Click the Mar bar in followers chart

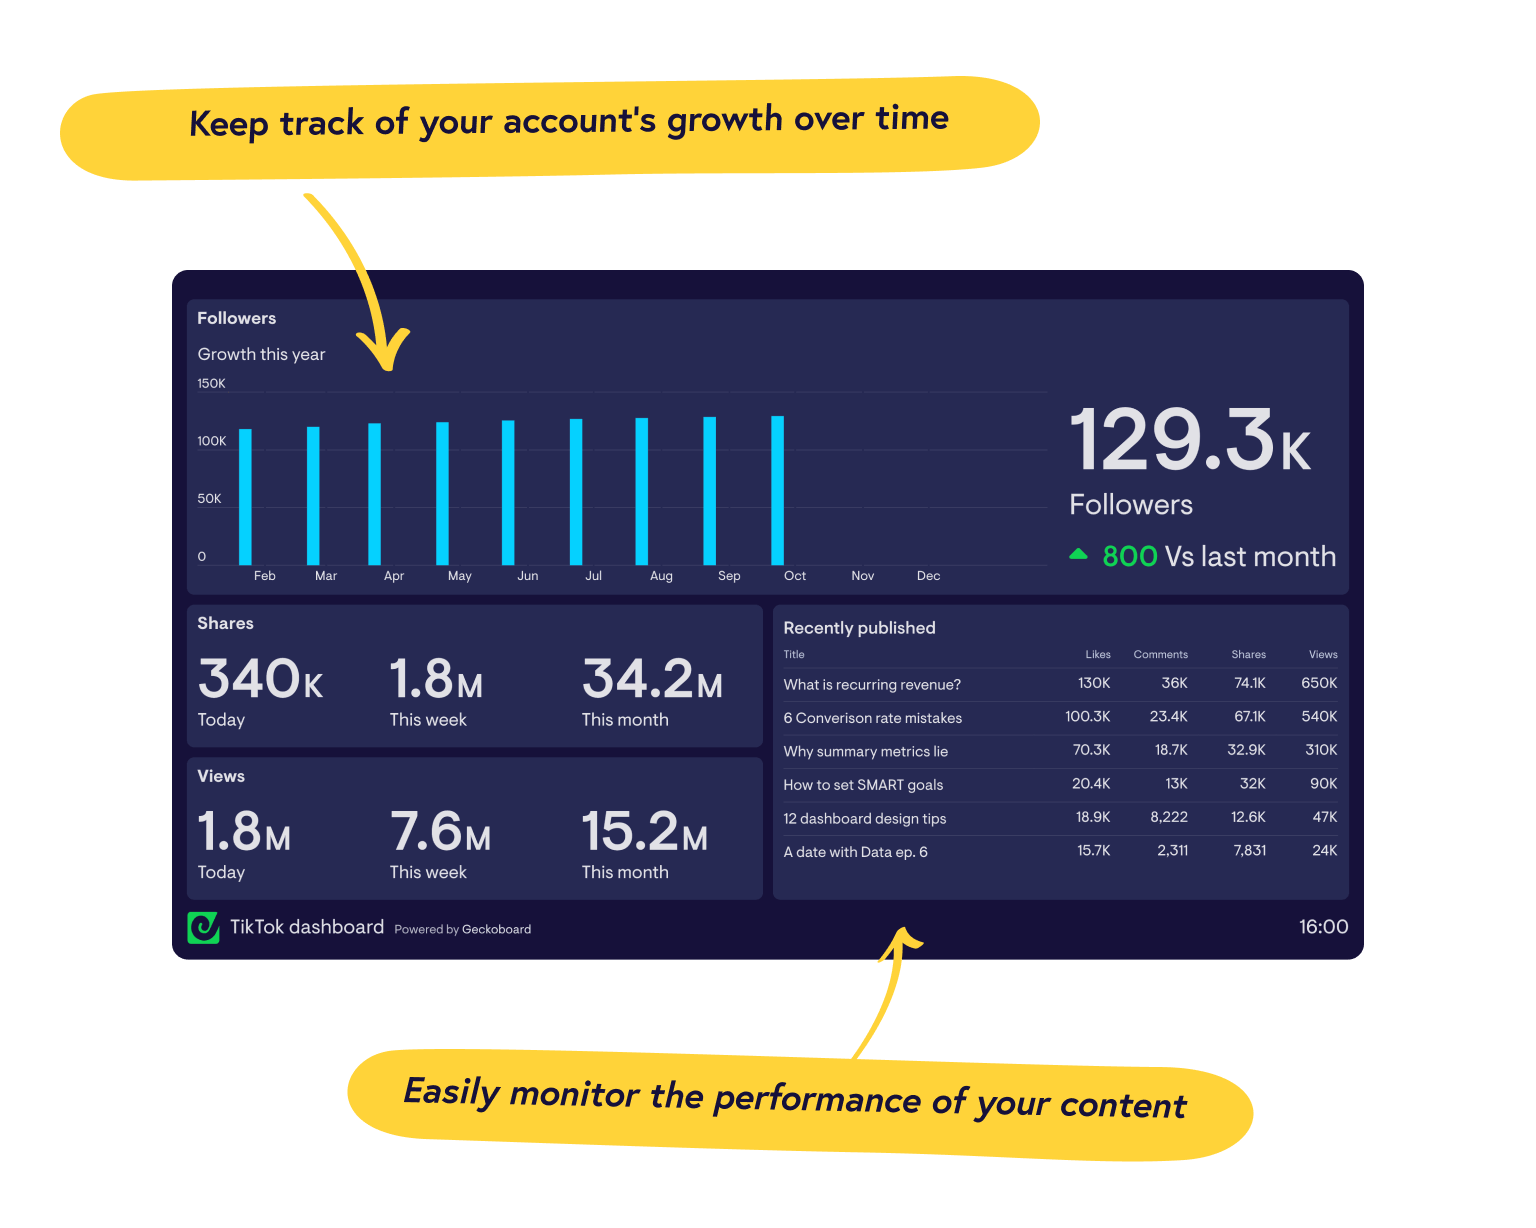tap(313, 496)
